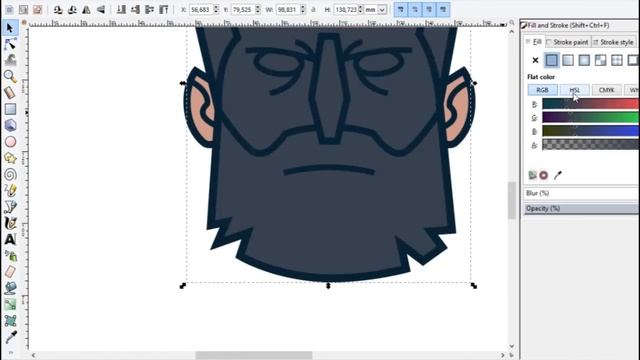Image resolution: width=640 pixels, height=360 pixels.
Task: Choose HSL color mode
Action: pos(575,90)
